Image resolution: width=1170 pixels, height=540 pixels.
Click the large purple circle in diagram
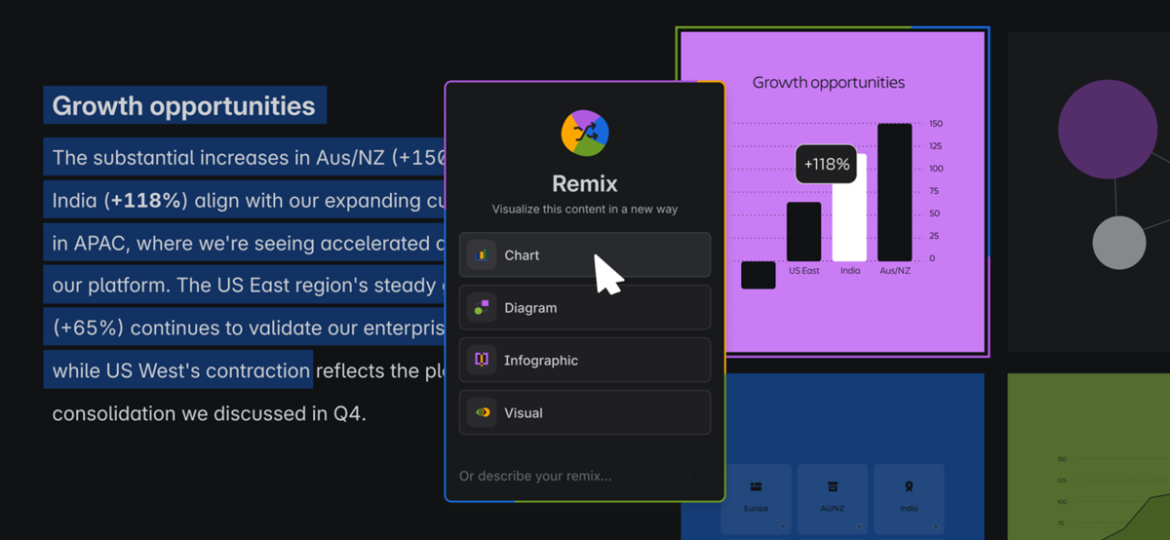tap(1107, 129)
